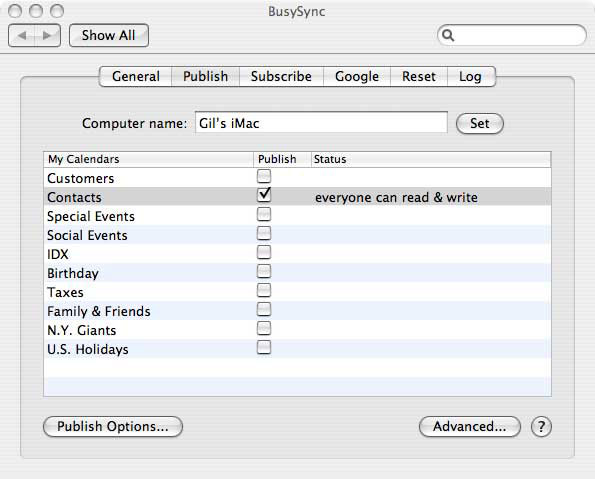
Task: Open the Reset tab
Action: (419, 76)
